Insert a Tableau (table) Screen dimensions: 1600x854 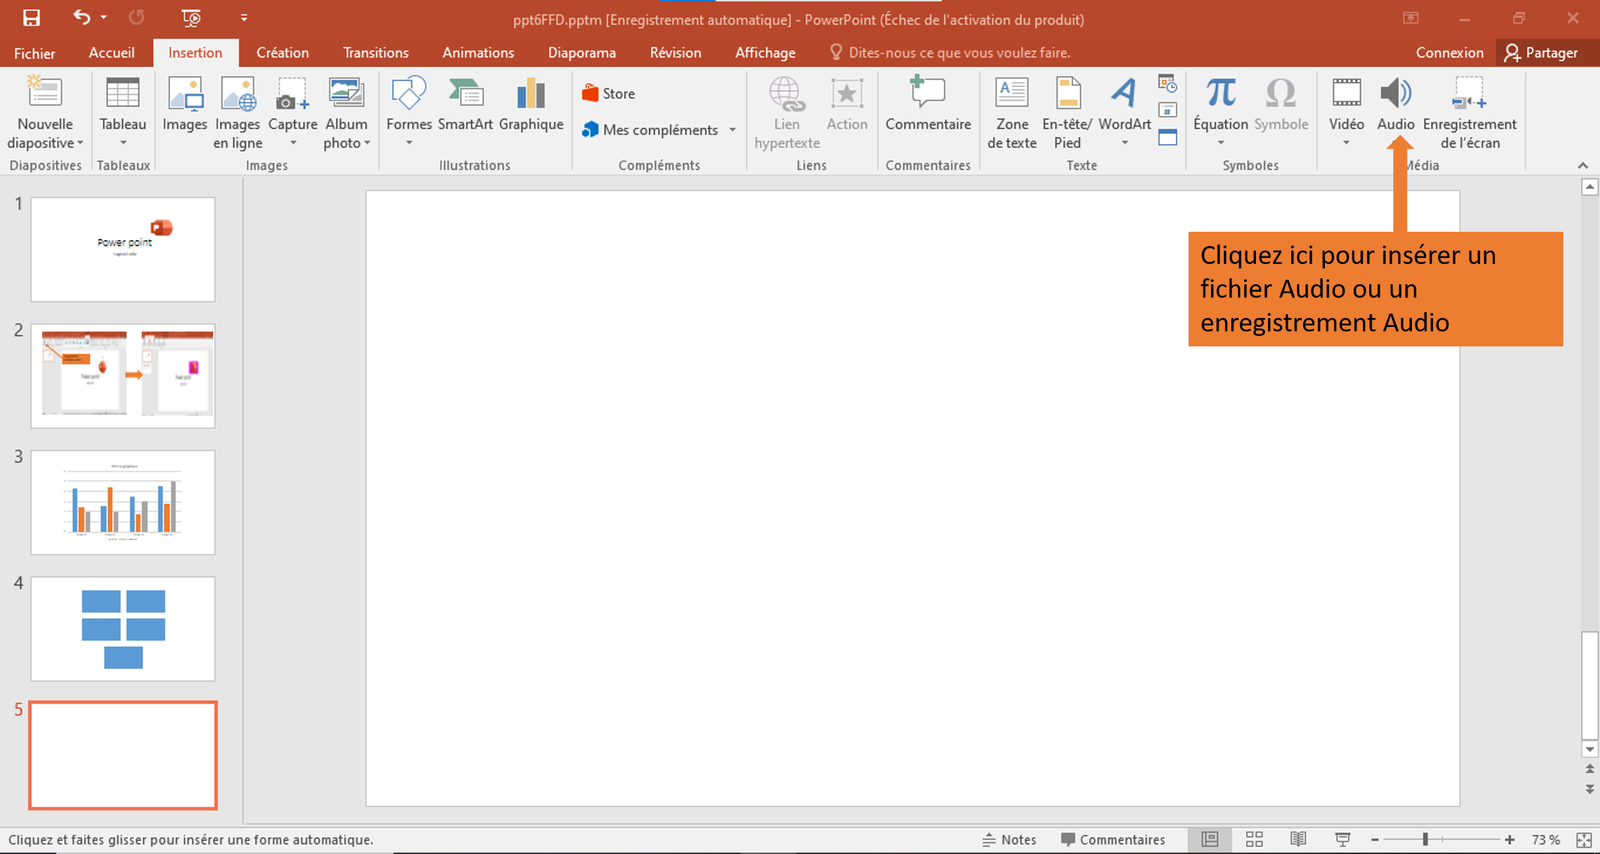pyautogui.click(x=123, y=111)
